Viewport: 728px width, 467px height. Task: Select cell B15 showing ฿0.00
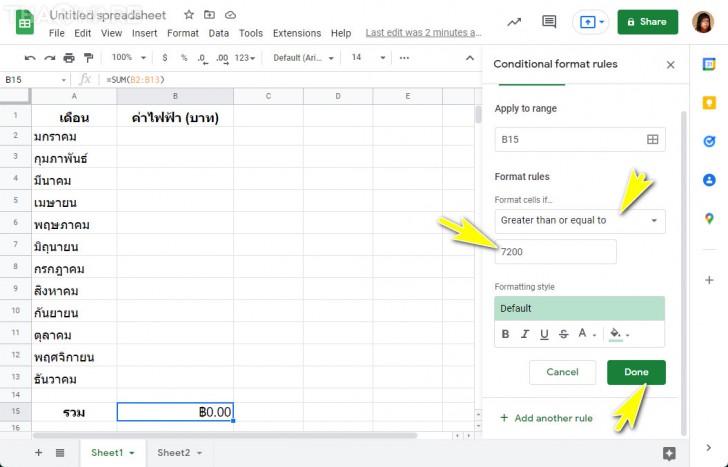pyautogui.click(x=175, y=412)
